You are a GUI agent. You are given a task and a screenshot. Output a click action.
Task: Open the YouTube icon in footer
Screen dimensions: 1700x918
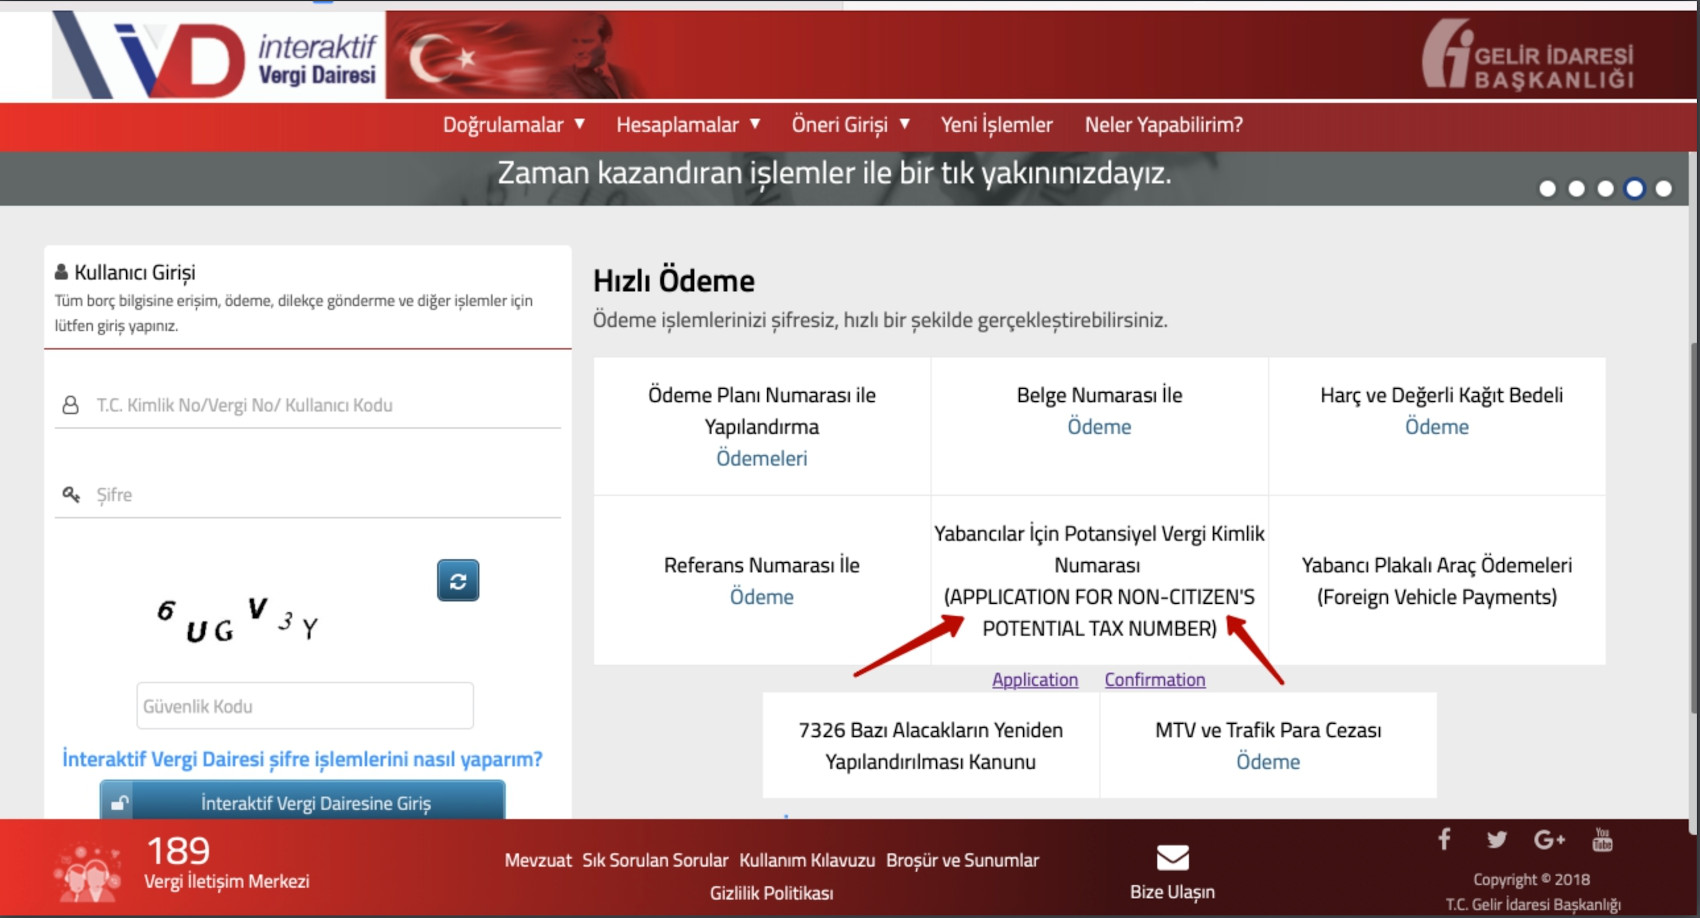click(x=1602, y=839)
